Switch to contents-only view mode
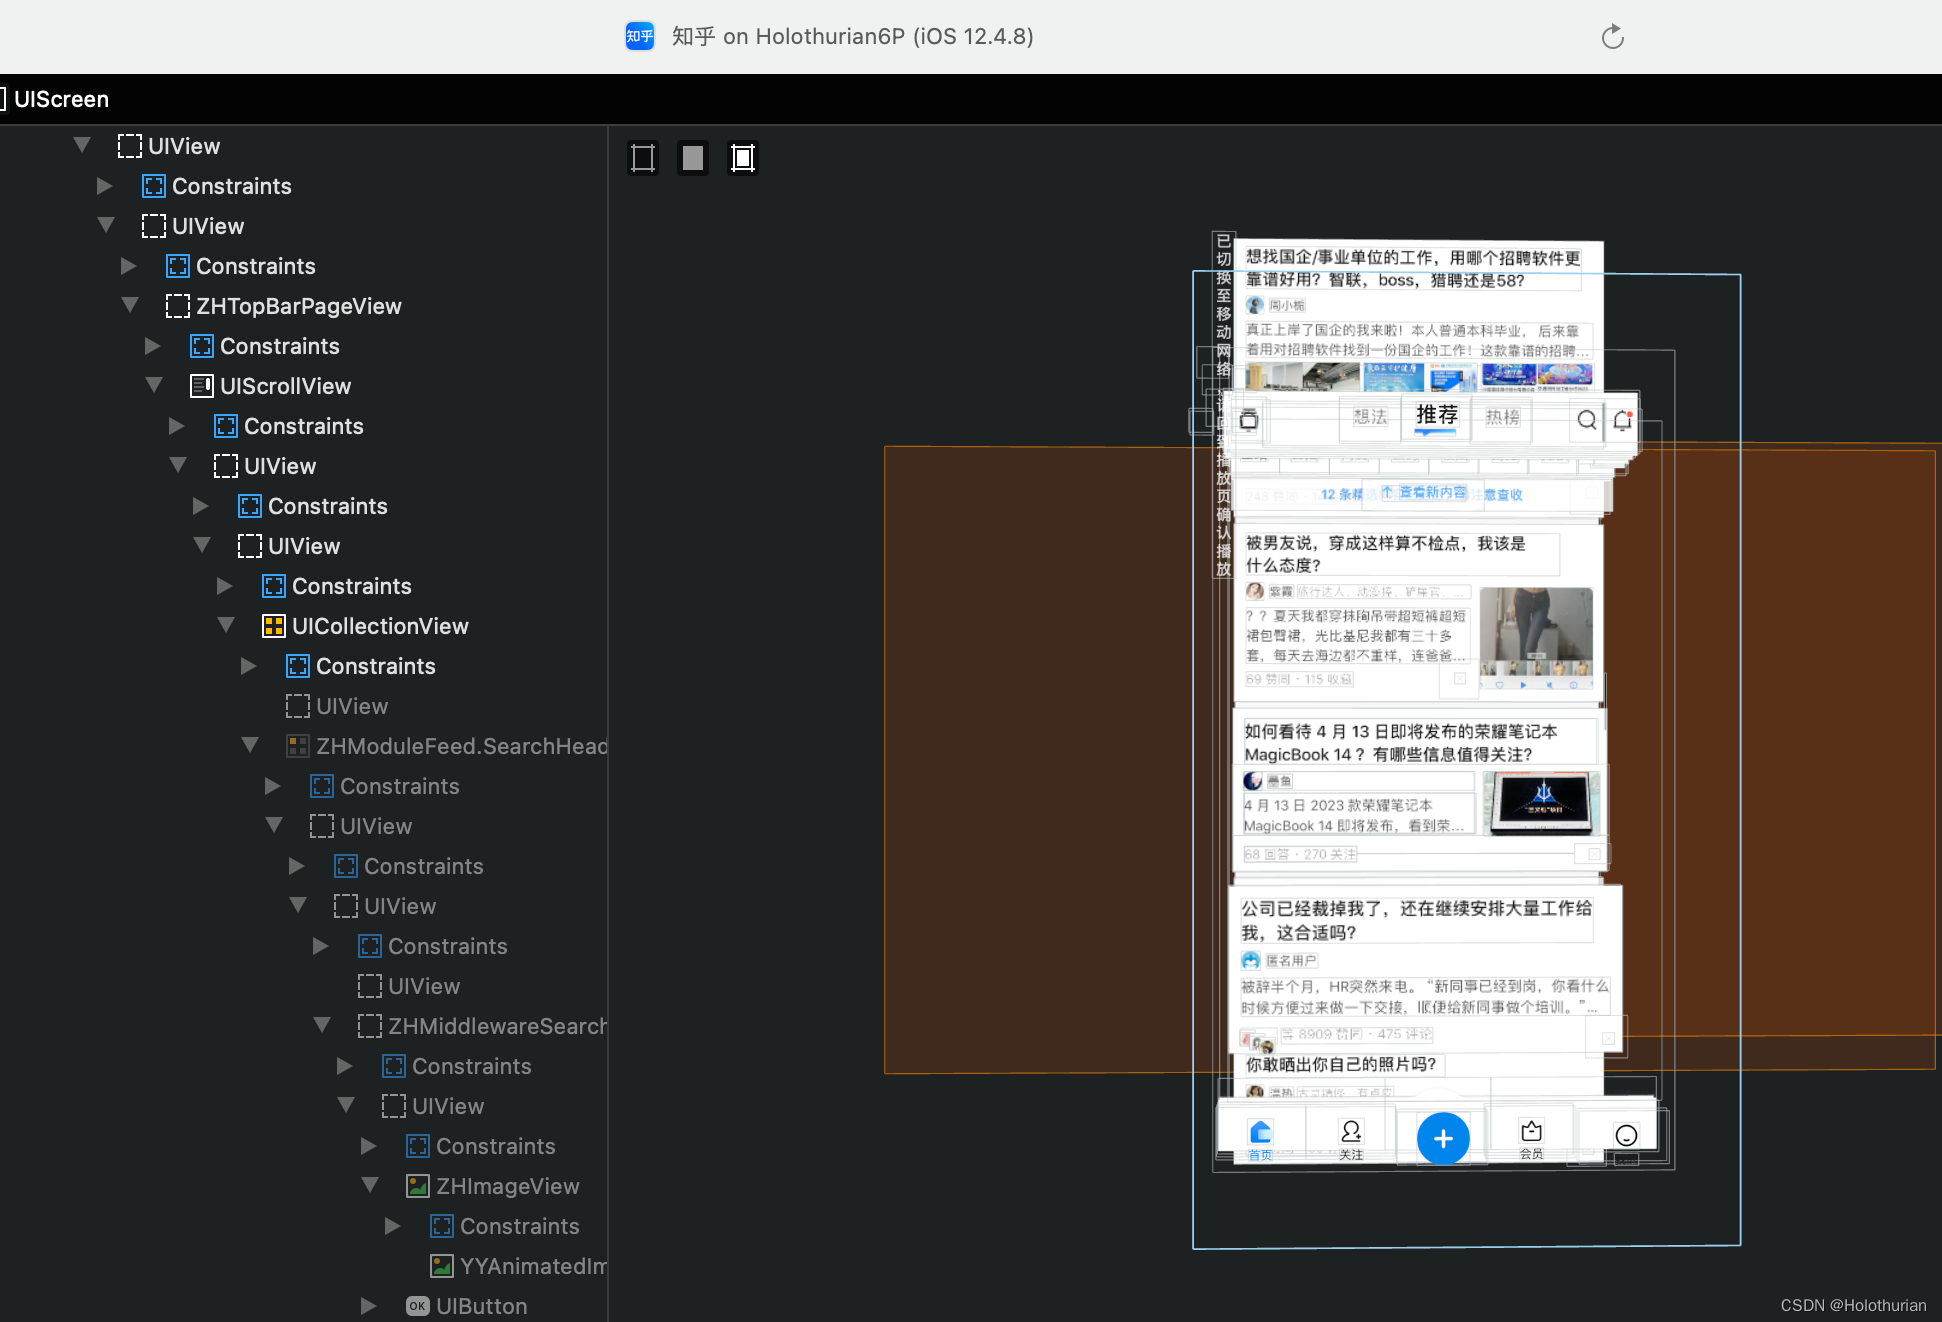The image size is (1942, 1322). coord(692,158)
